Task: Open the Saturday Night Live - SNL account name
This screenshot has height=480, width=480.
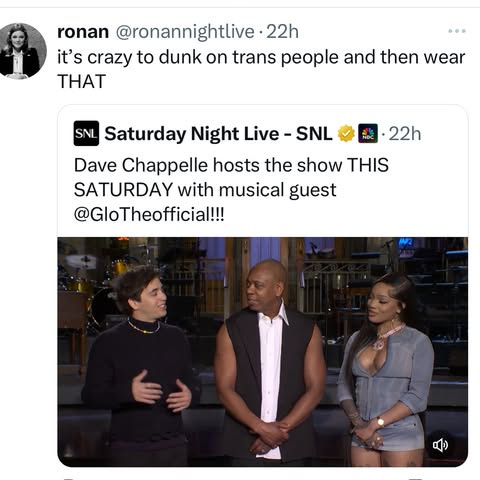Action: [218, 134]
